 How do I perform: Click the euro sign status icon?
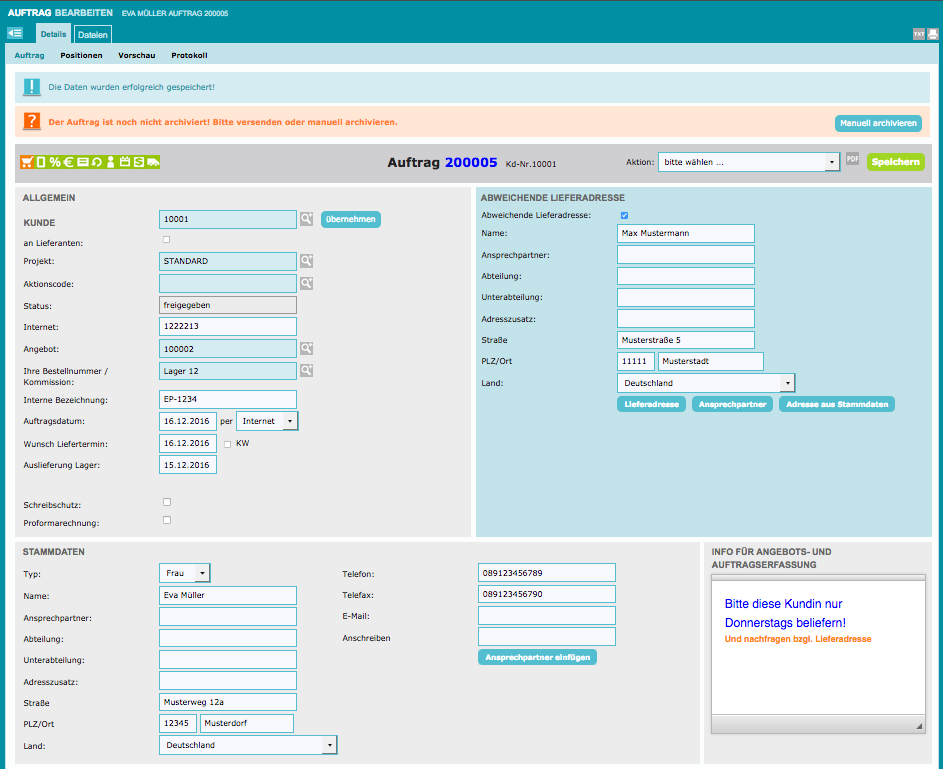tap(69, 162)
